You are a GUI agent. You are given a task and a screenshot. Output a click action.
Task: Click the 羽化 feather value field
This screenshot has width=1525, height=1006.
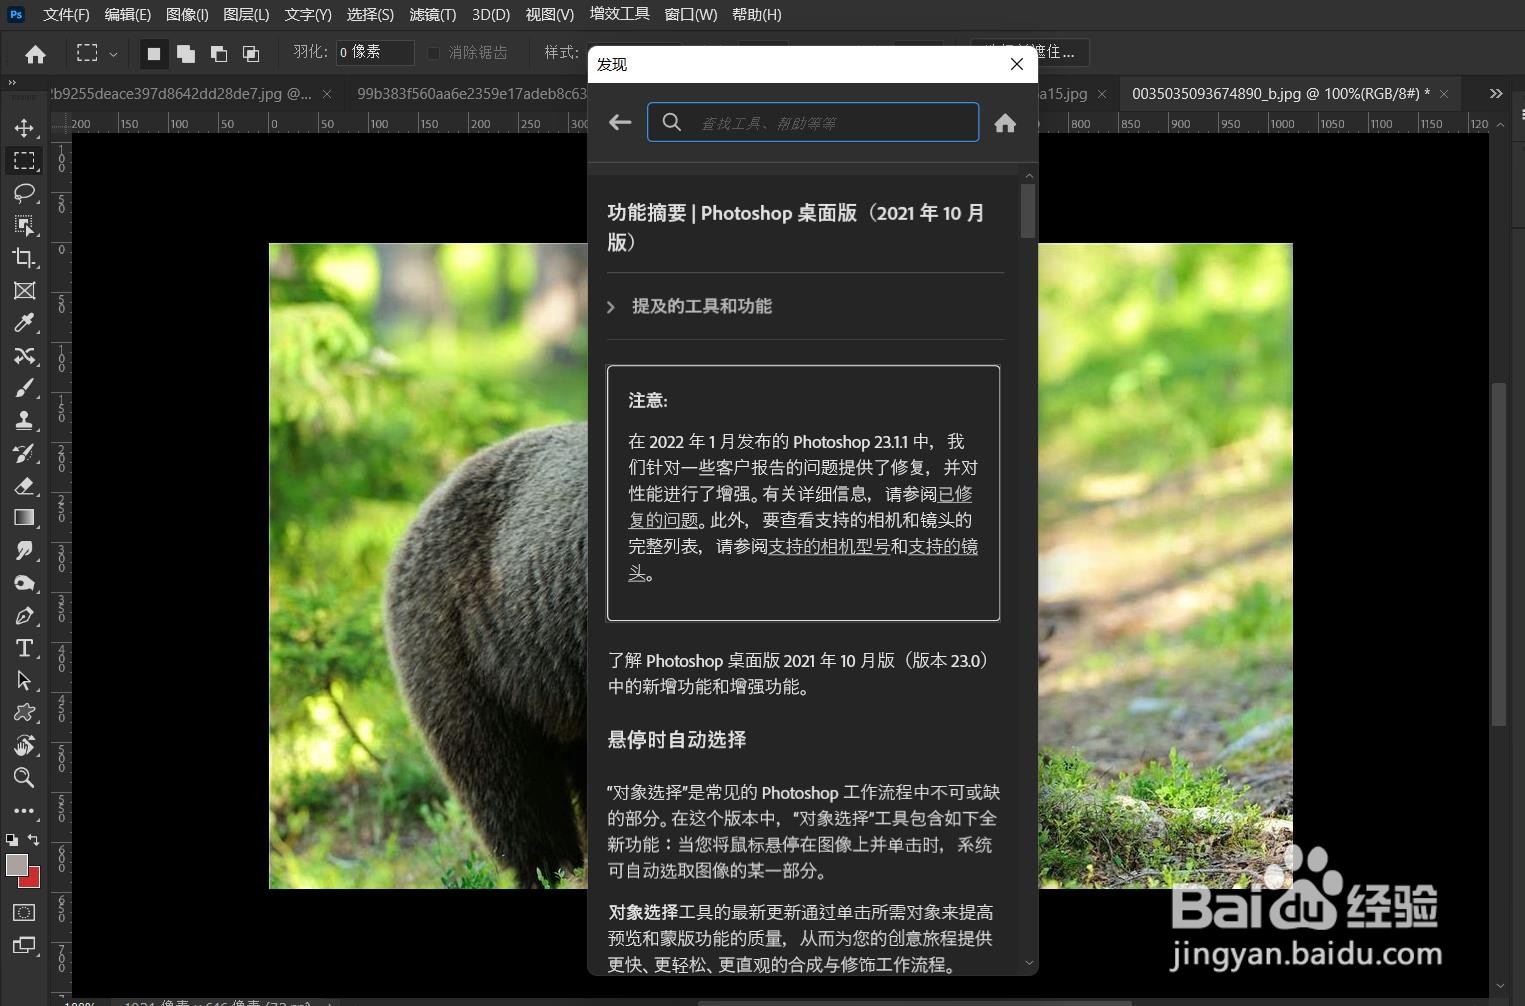click(x=375, y=52)
